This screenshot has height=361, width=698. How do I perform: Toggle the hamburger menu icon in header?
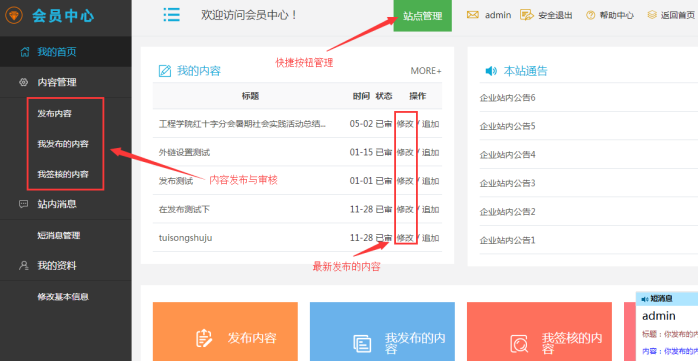coord(171,15)
